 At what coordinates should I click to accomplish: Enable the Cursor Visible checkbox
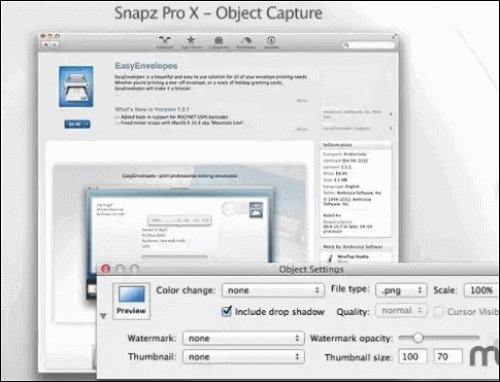438,312
